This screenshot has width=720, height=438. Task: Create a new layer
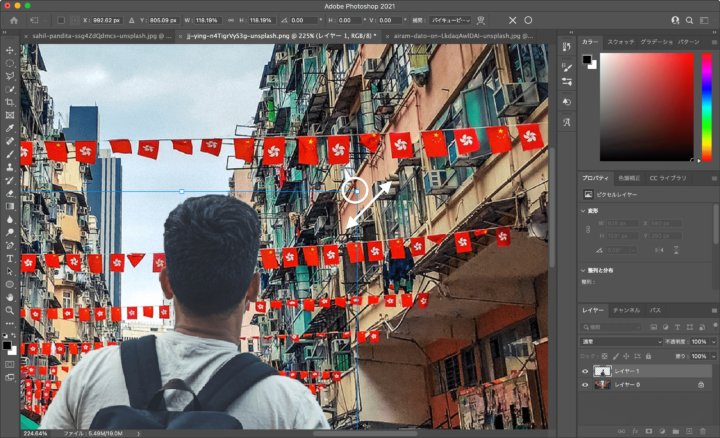coord(689,431)
